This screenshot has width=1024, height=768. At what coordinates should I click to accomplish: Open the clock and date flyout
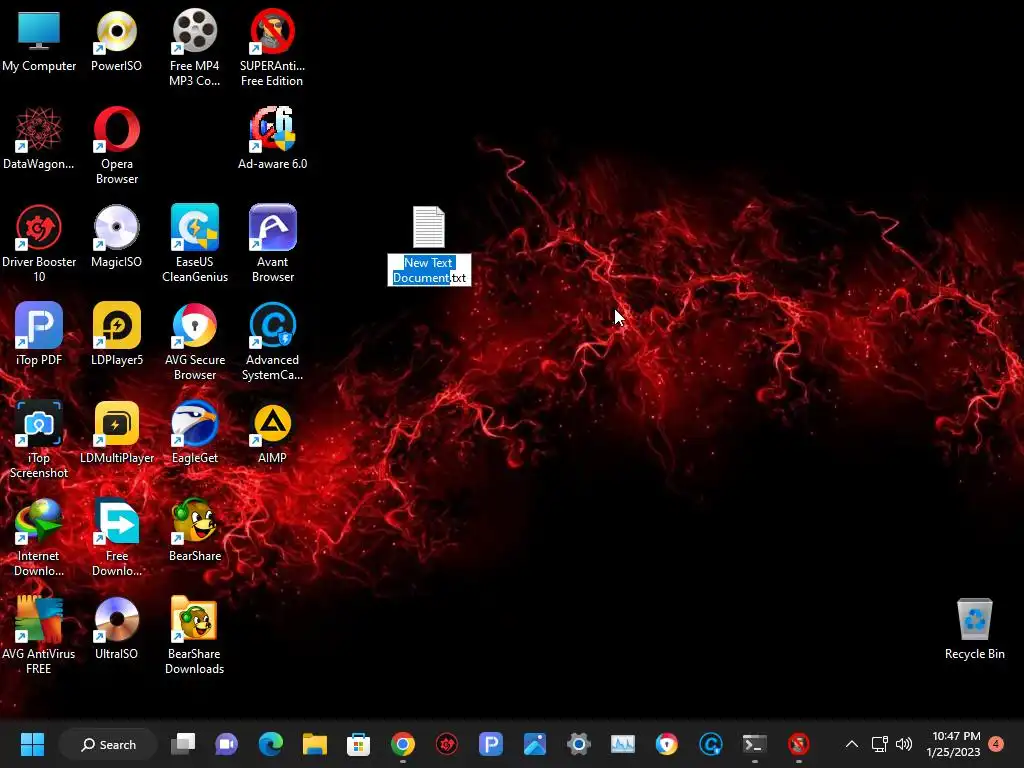pyautogui.click(x=953, y=744)
